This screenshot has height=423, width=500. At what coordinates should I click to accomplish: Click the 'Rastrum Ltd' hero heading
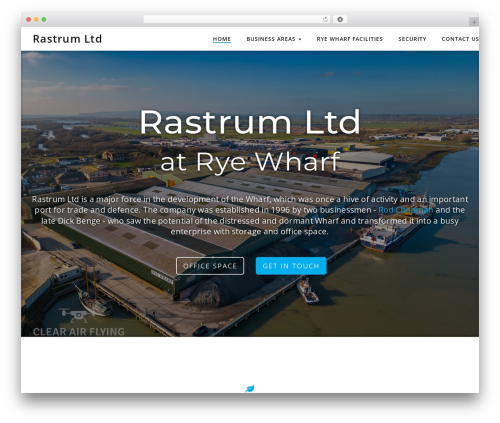[250, 122]
